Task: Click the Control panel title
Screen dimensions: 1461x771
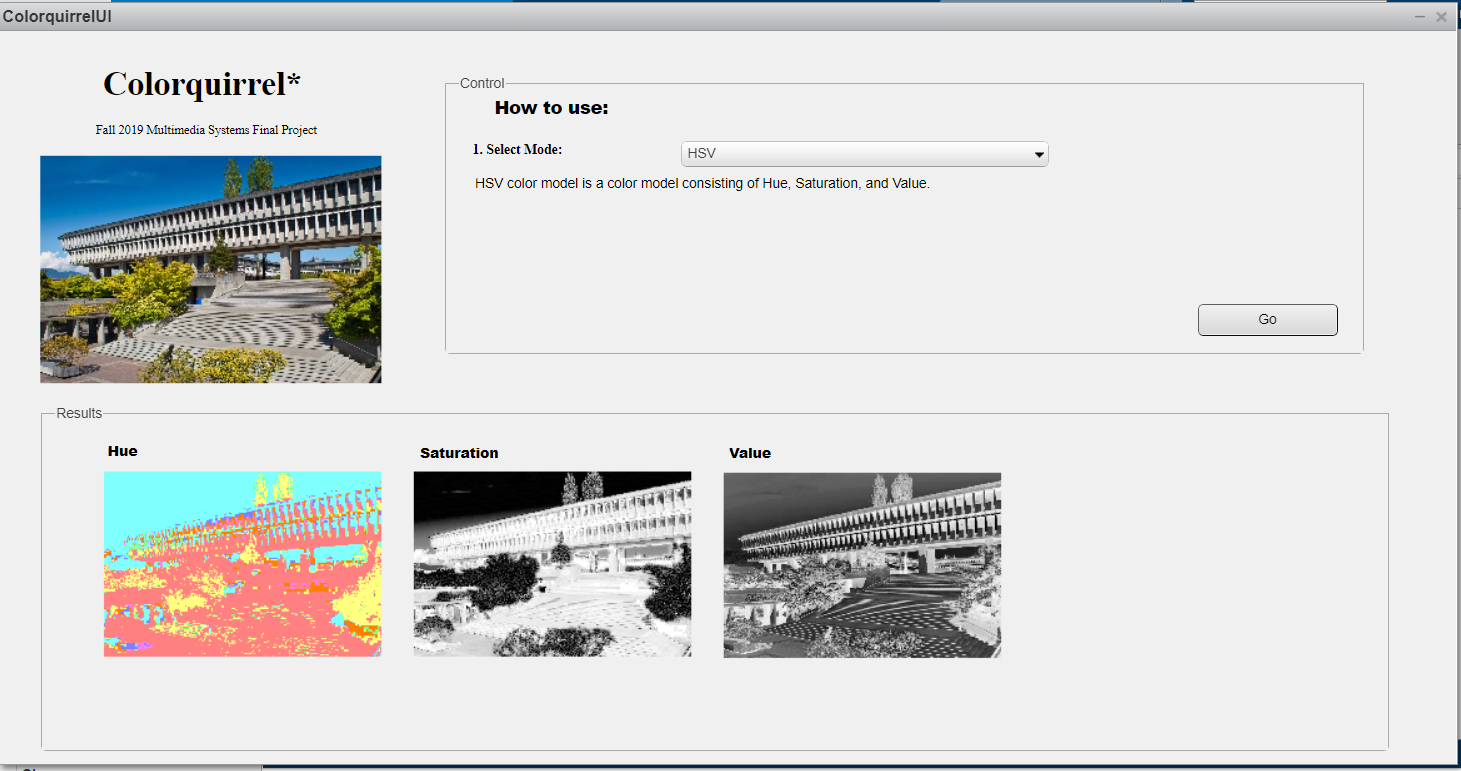Action: (x=482, y=83)
